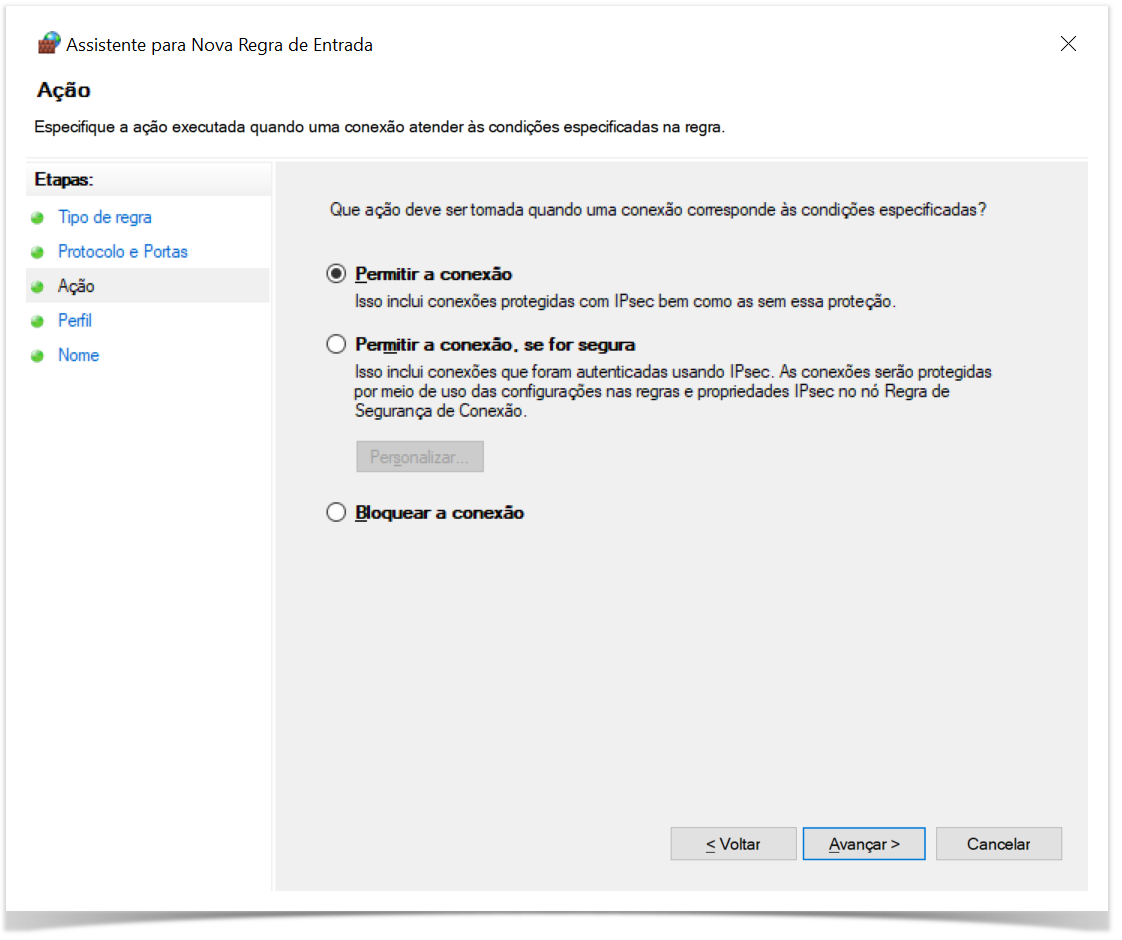
Task: Click the Personalizar... button
Action: 420,457
